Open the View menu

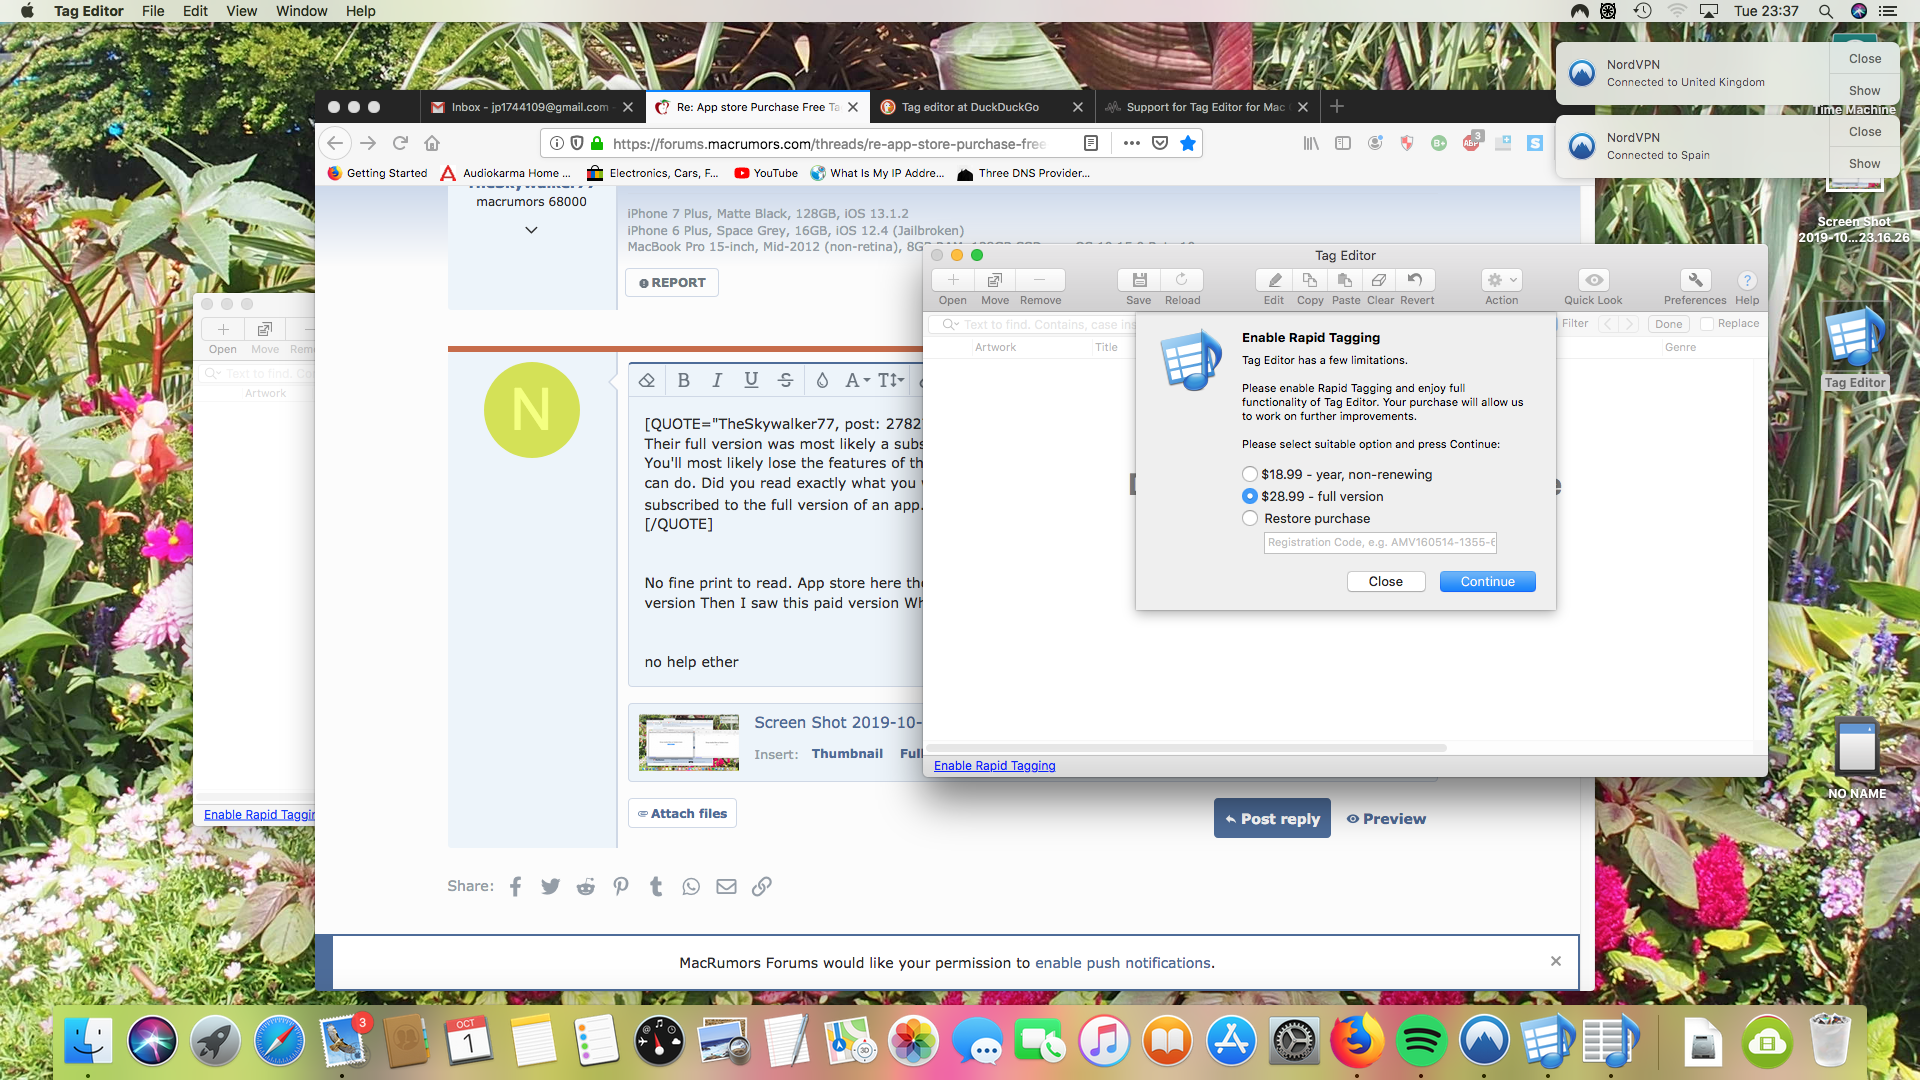tap(241, 11)
